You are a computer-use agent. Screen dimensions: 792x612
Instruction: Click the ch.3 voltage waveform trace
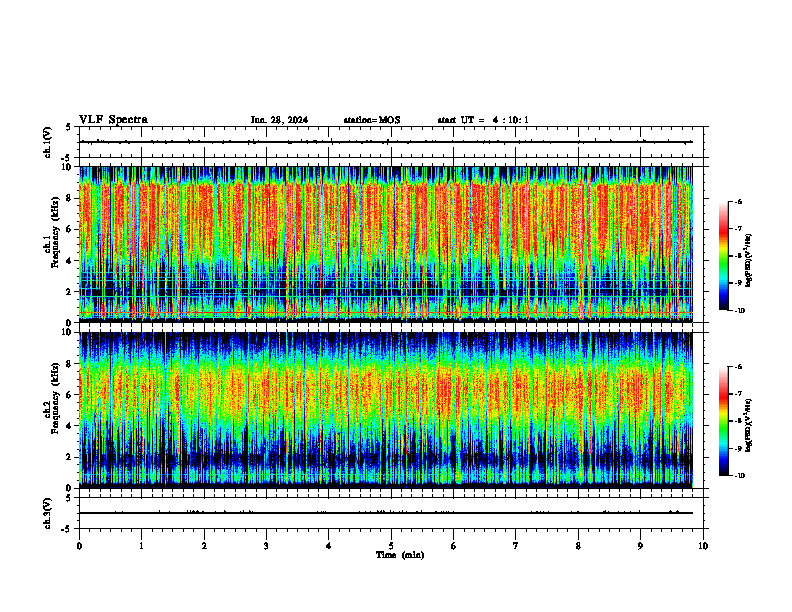pos(386,513)
